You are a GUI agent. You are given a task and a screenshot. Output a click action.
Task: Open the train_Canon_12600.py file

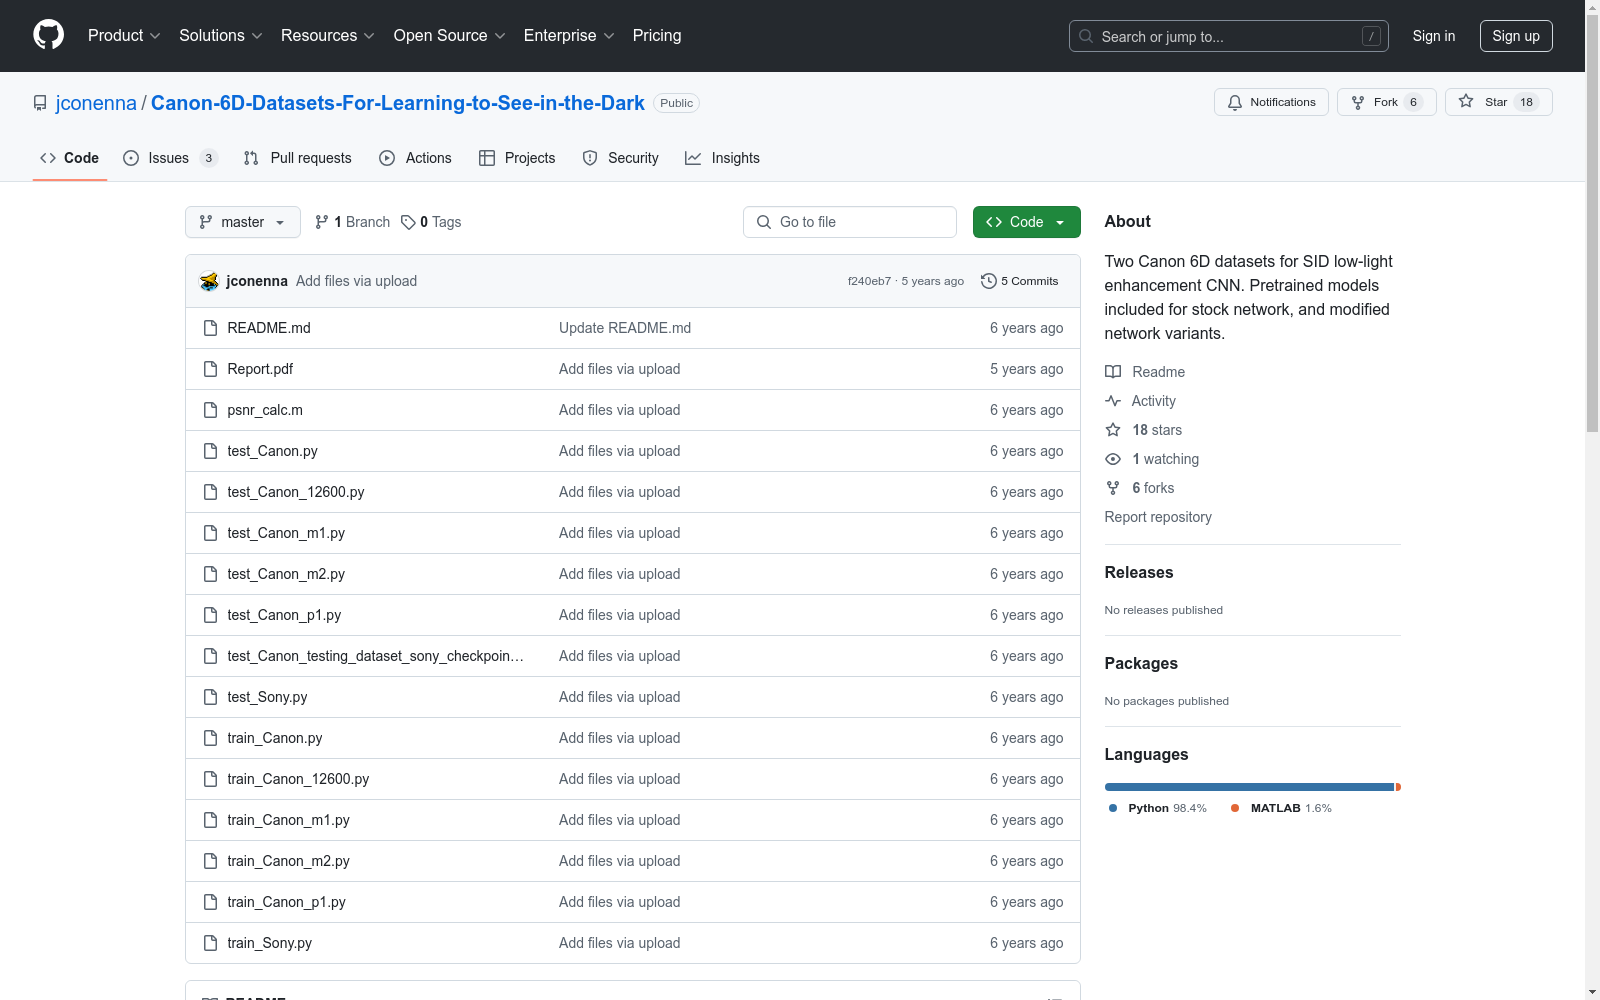298,779
